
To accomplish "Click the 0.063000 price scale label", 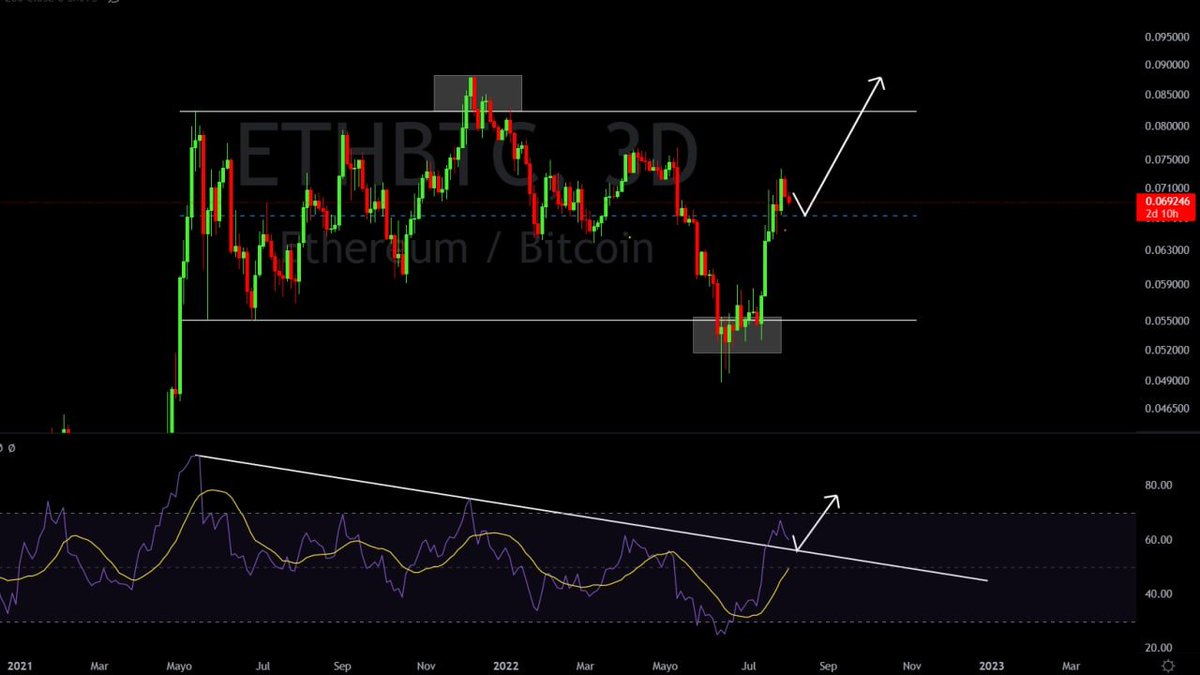I will click(x=1167, y=249).
